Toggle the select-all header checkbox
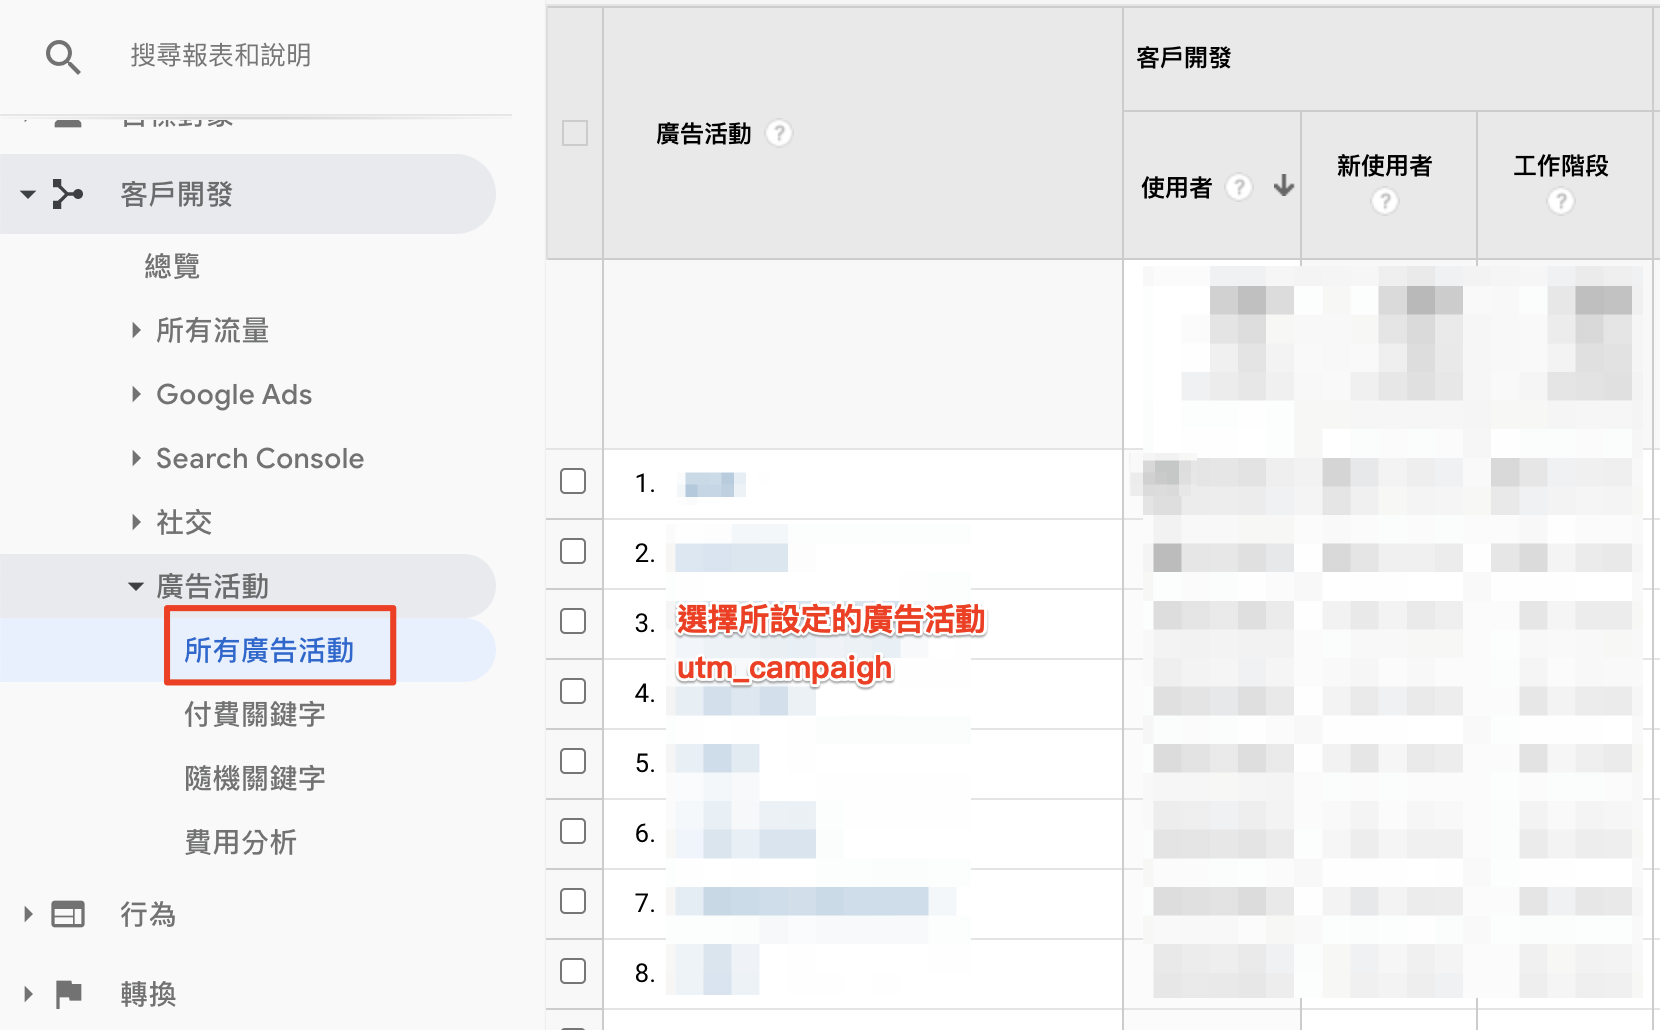Image resolution: width=1660 pixels, height=1030 pixels. [575, 133]
